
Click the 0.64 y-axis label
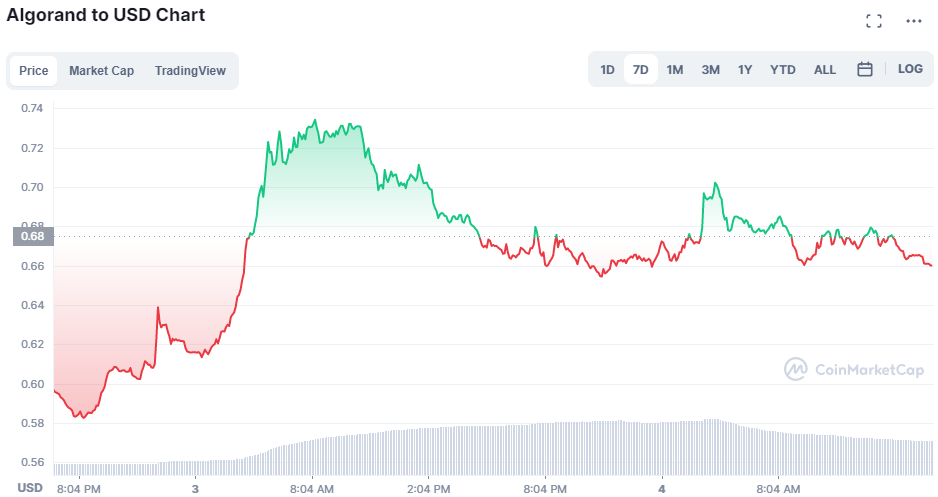pos(32,305)
